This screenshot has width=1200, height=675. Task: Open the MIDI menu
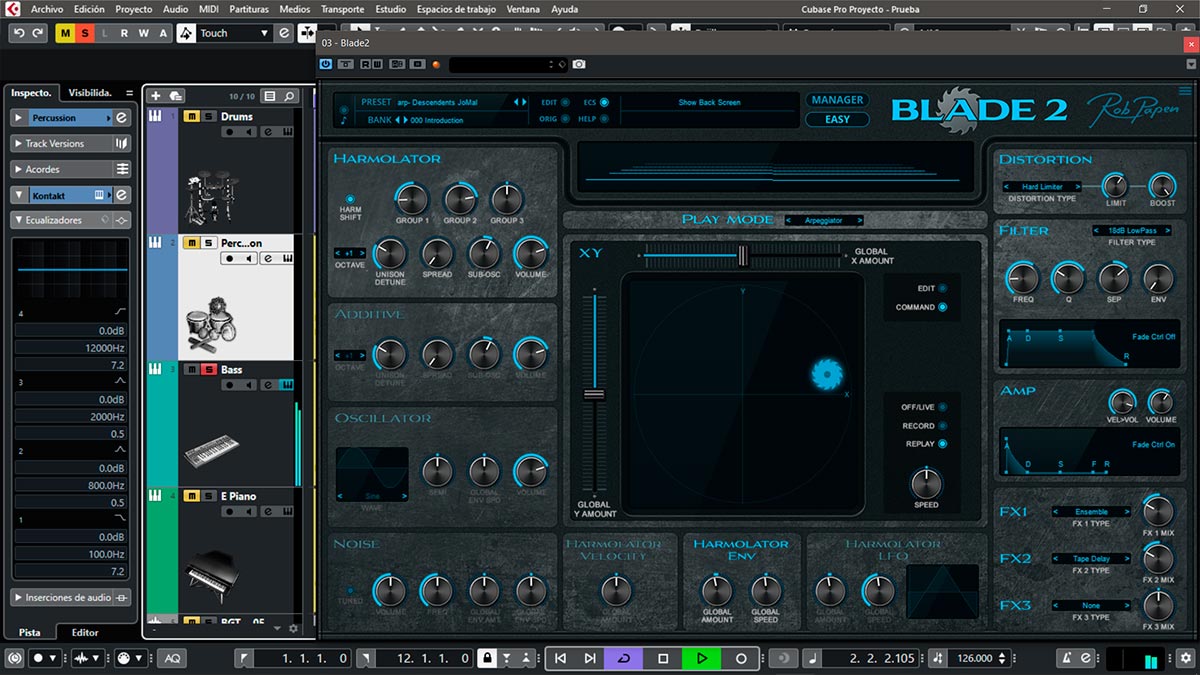pos(207,9)
